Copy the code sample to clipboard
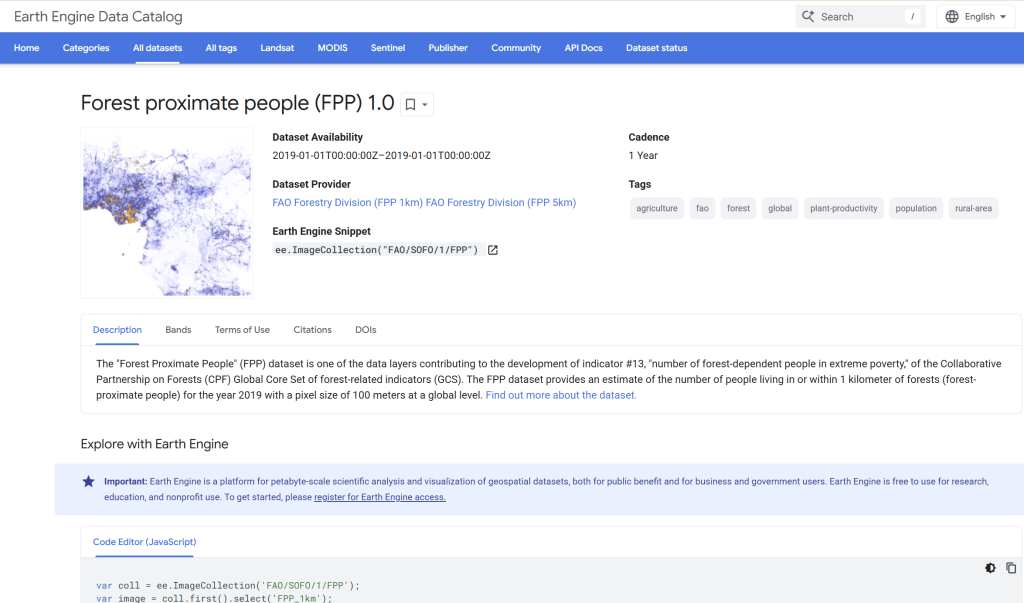Image resolution: width=1024 pixels, height=603 pixels. coord(1010,568)
